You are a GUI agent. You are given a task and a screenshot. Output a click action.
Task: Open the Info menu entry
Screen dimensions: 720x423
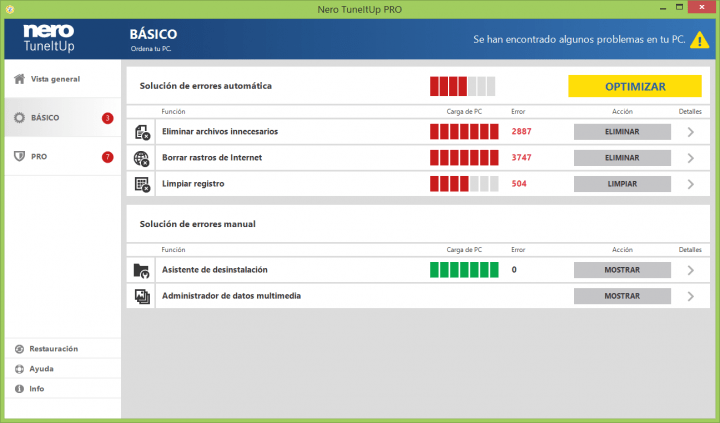63,389
